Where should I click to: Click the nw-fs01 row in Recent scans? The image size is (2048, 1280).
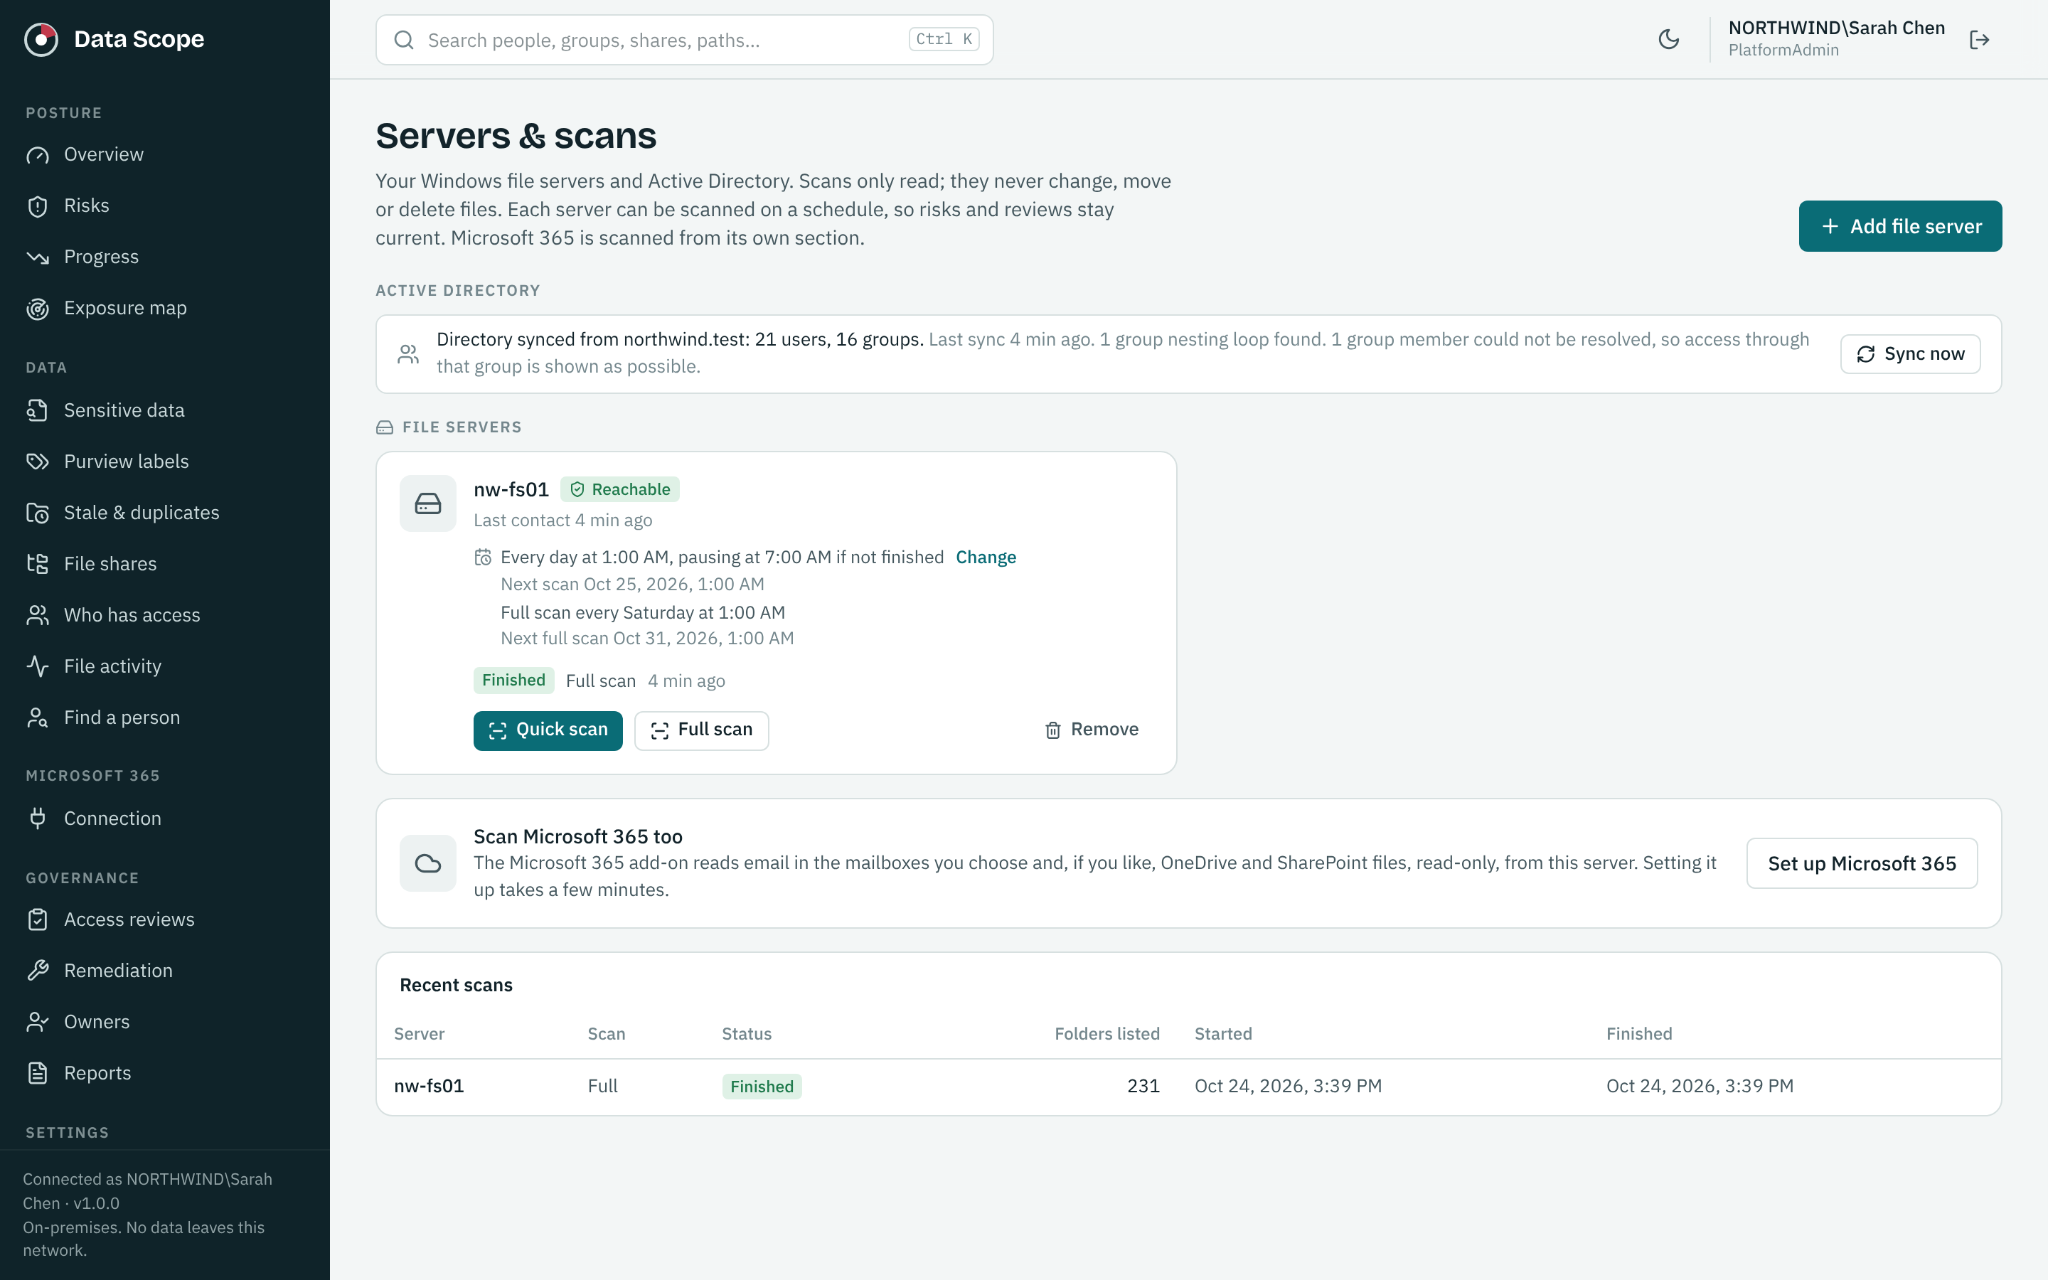click(x=1188, y=1086)
